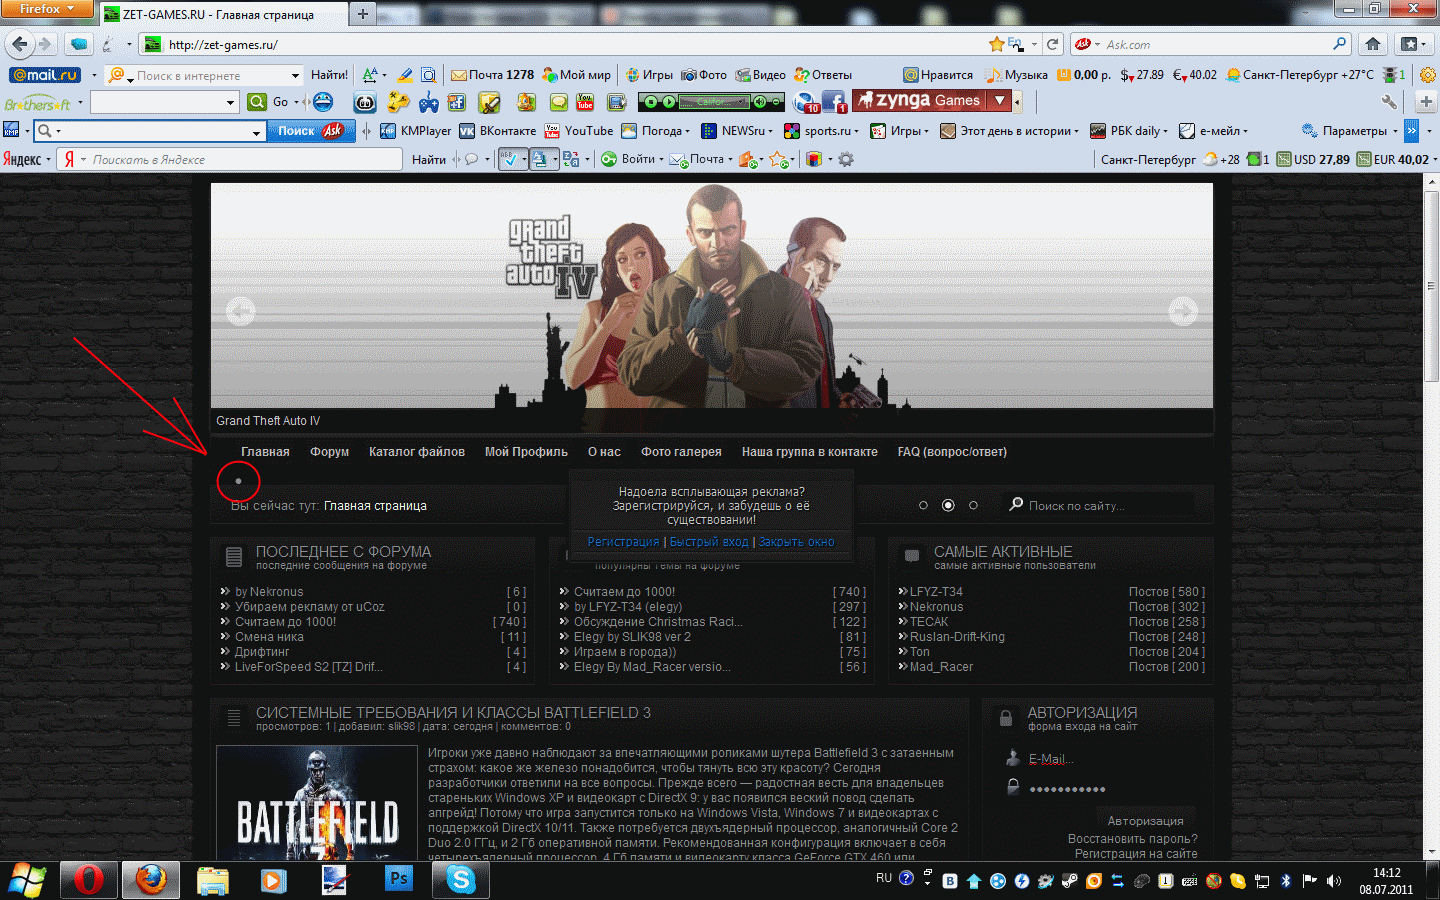Screen dimensions: 1440x900
Task: Select the middle slider radio dot
Action: click(948, 506)
